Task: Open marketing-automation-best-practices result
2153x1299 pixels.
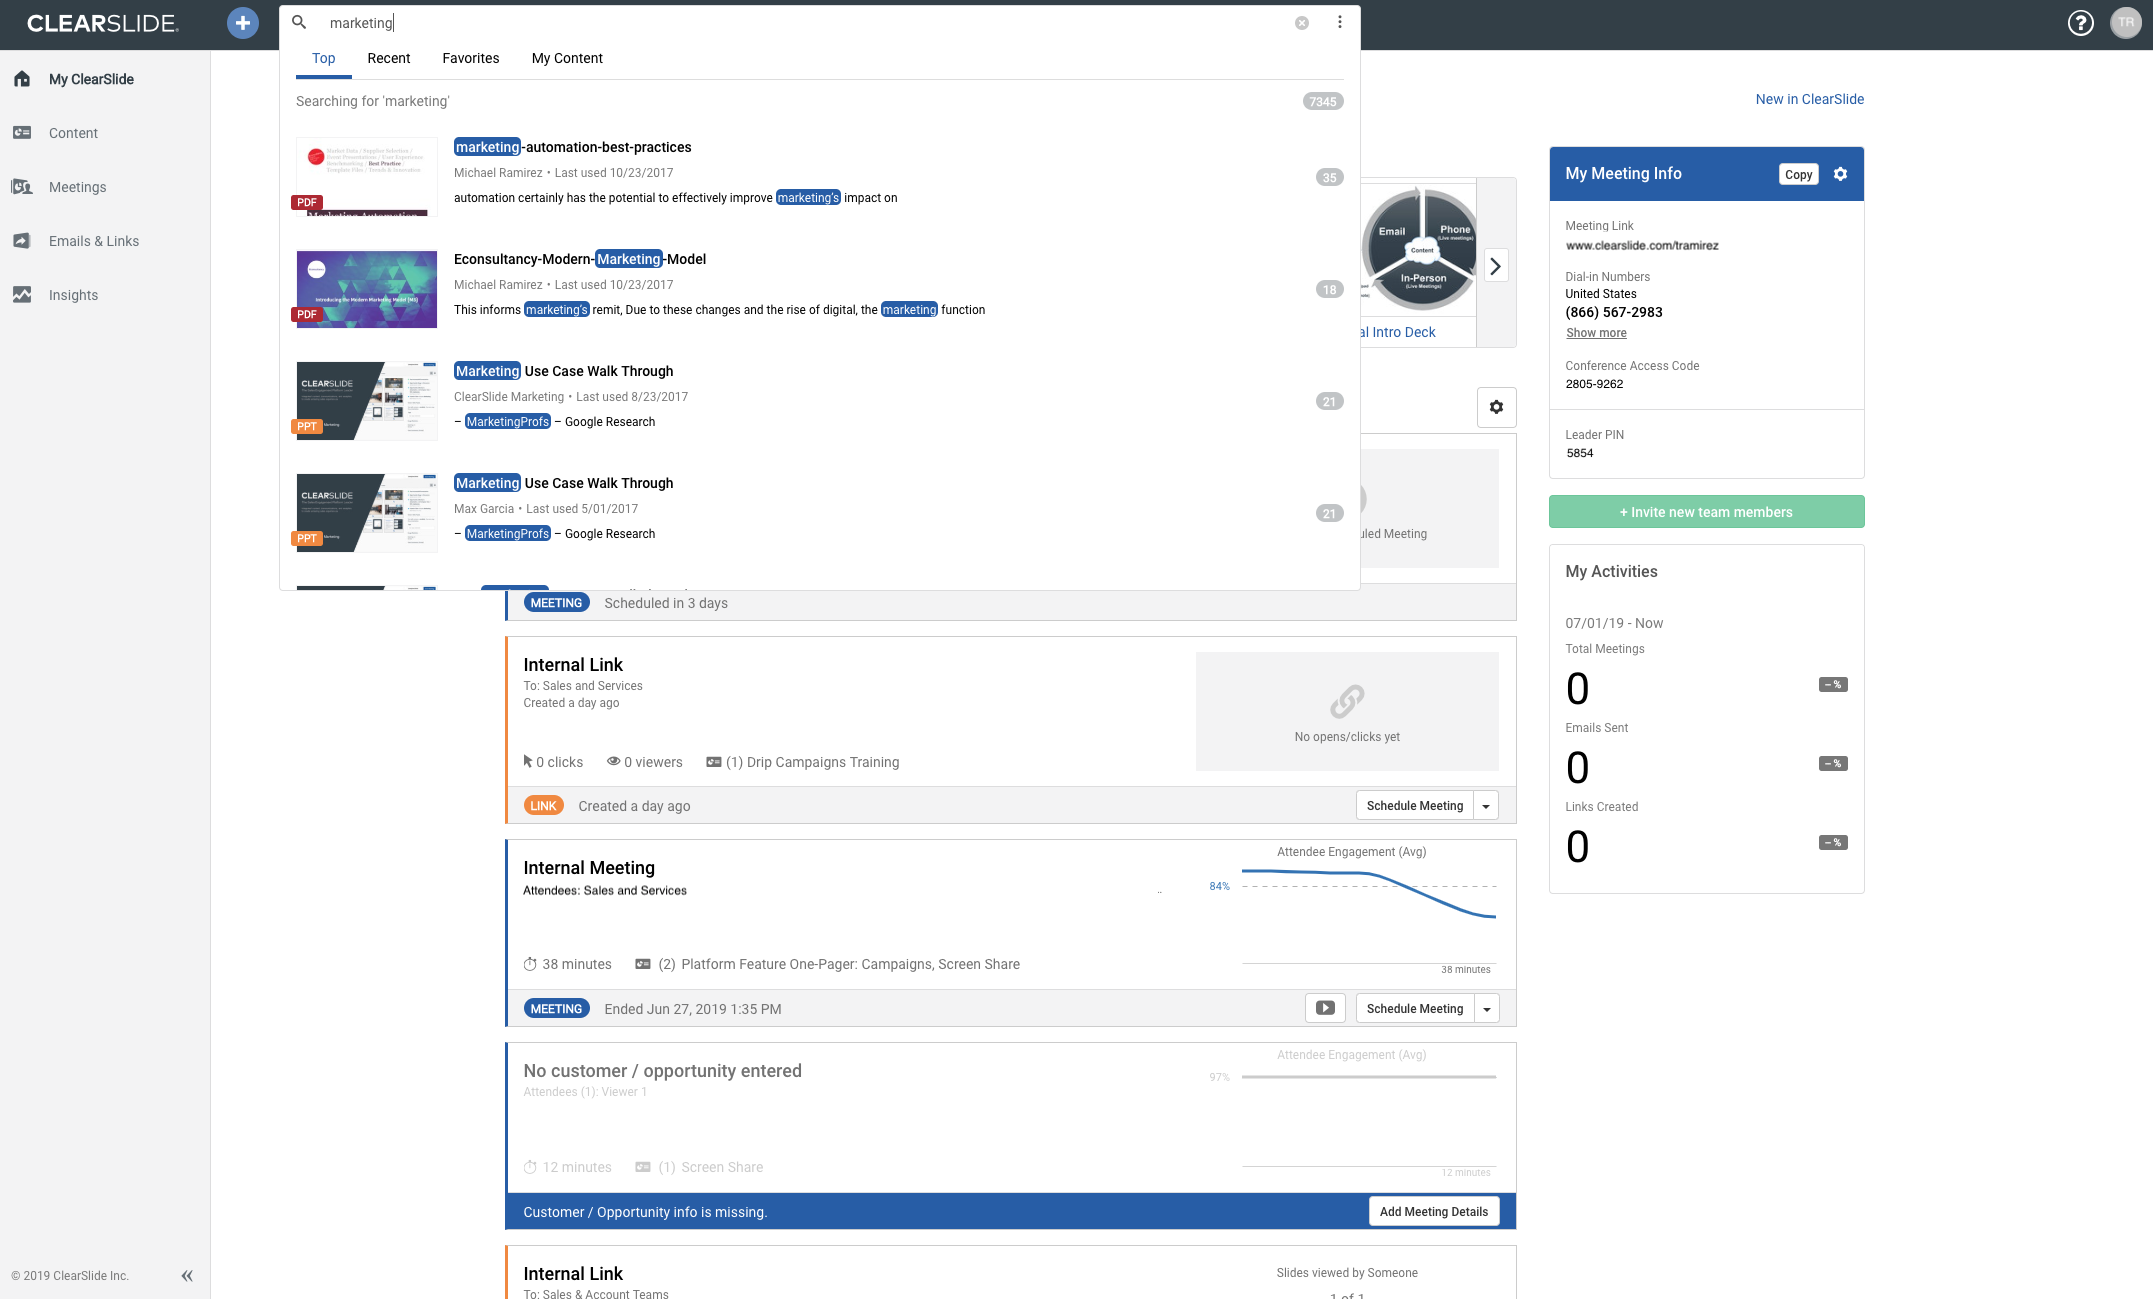Action: point(572,147)
